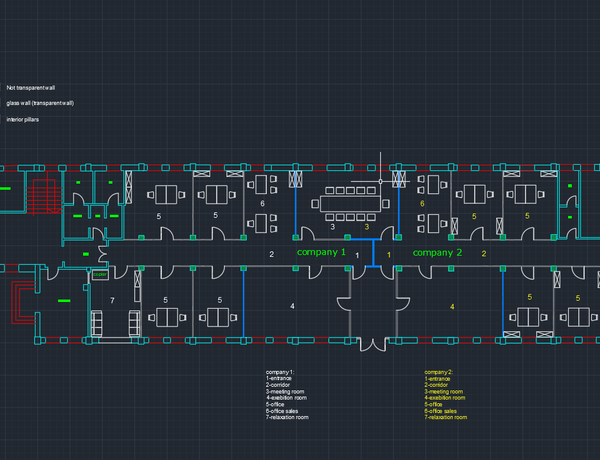Click the left sofa in relaxation room 7
600x460 pixels.
[98, 324]
